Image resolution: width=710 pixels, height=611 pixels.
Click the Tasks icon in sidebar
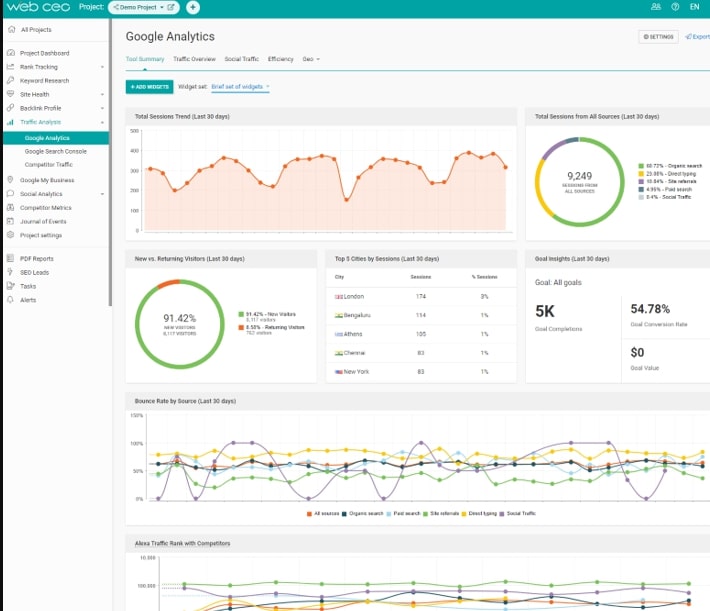point(11,286)
